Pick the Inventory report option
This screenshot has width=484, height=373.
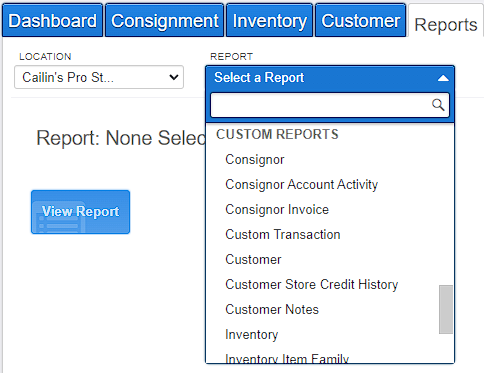coord(252,335)
